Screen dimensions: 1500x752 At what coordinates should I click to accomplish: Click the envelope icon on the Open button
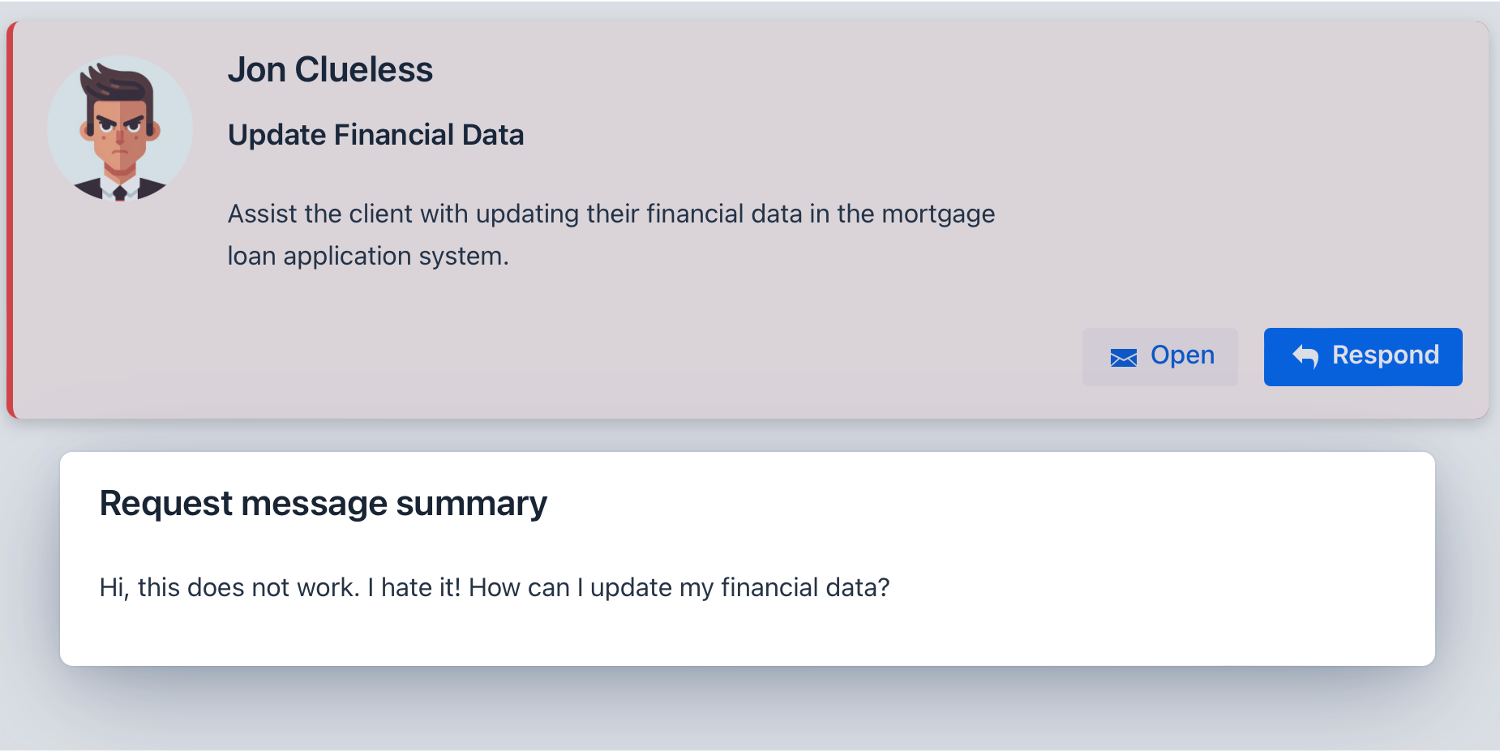tap(1124, 358)
